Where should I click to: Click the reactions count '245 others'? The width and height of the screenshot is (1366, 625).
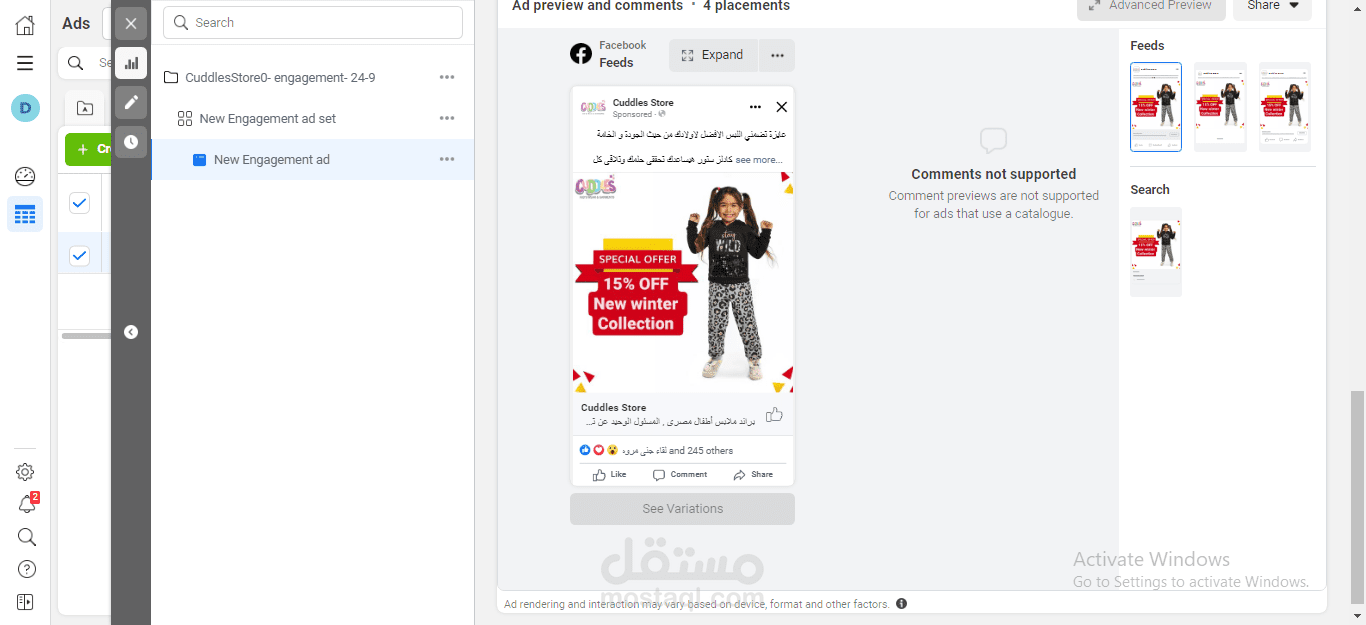coord(701,450)
